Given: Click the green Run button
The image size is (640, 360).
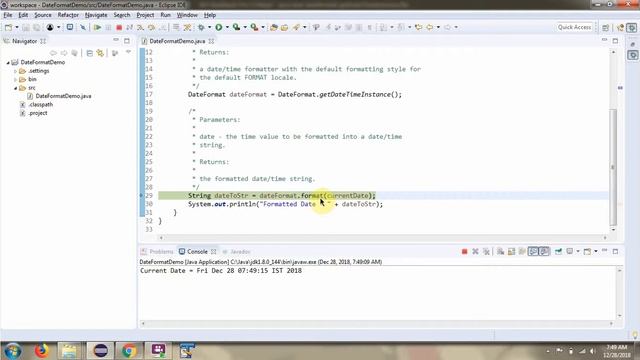Looking at the screenshot, I should (219, 27).
